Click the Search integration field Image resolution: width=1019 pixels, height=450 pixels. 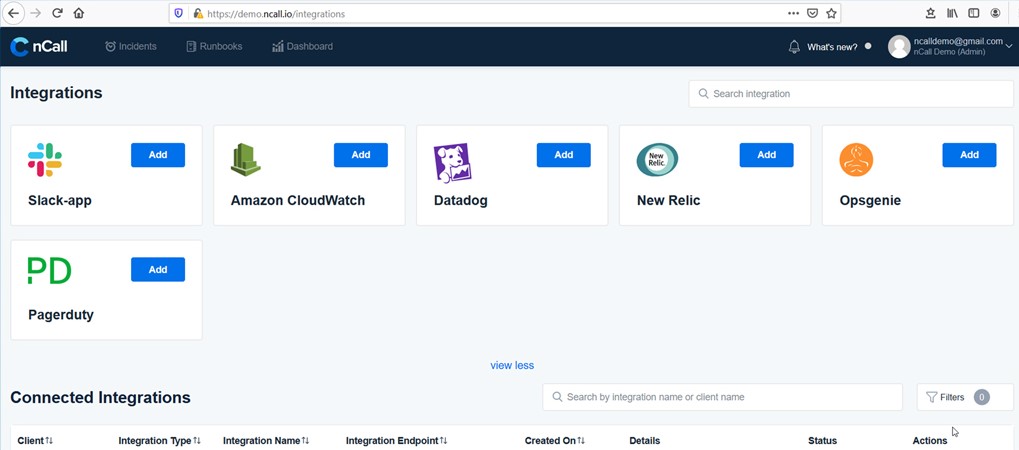tap(851, 94)
